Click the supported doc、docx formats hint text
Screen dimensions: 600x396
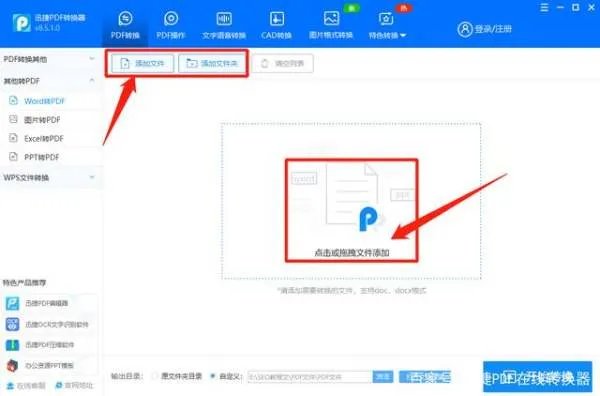tap(352, 291)
